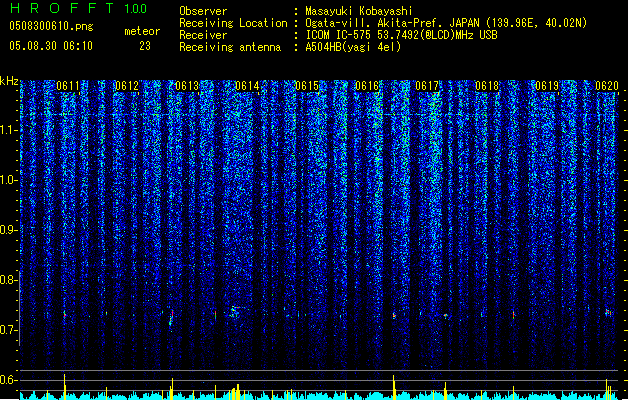Click the Receiver value ICOM IC-575
Image resolution: width=629 pixels, height=400 pixels.
(337, 35)
